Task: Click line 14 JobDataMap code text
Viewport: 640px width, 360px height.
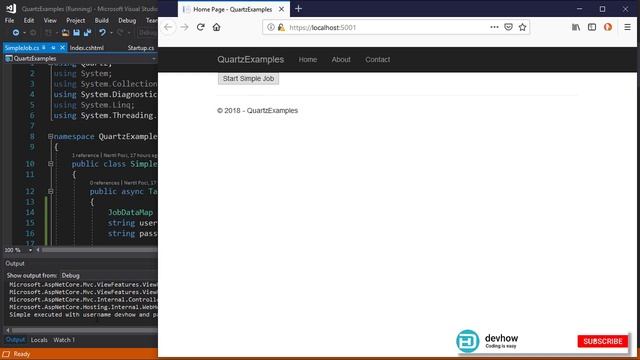Action: point(130,212)
